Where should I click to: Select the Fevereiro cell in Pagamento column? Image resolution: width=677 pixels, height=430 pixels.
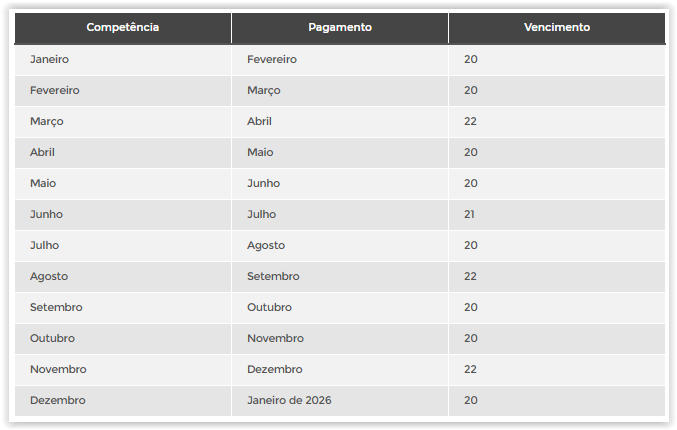(272, 59)
